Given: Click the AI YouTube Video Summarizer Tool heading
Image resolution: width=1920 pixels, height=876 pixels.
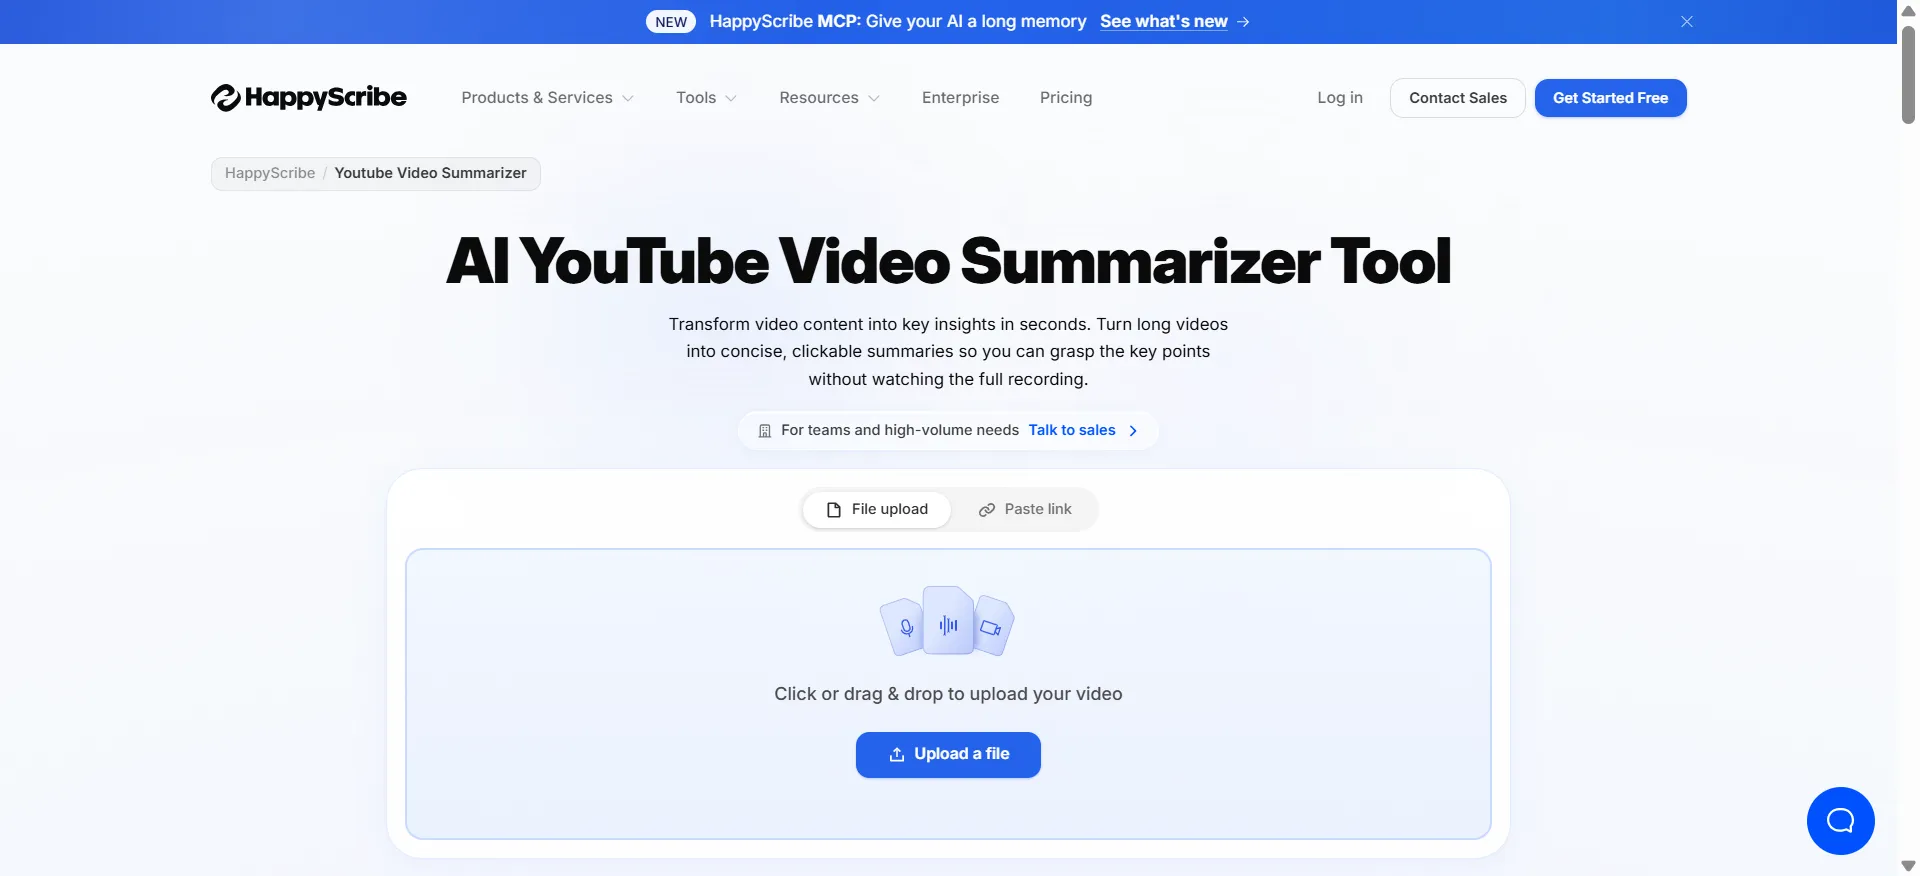Looking at the screenshot, I should pyautogui.click(x=948, y=261).
